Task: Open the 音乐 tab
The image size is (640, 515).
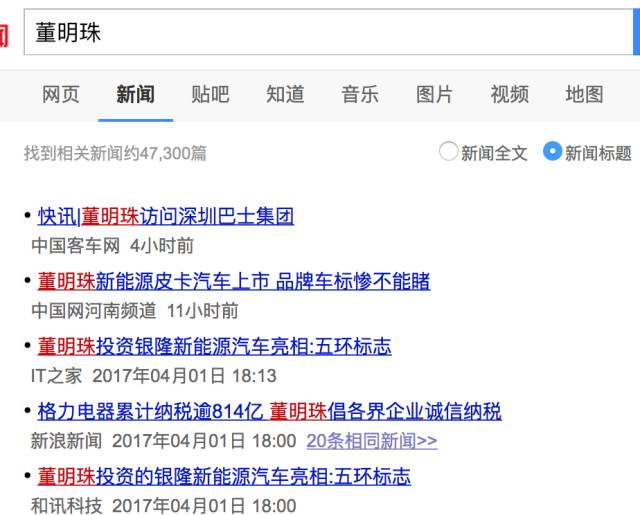Action: (360, 94)
